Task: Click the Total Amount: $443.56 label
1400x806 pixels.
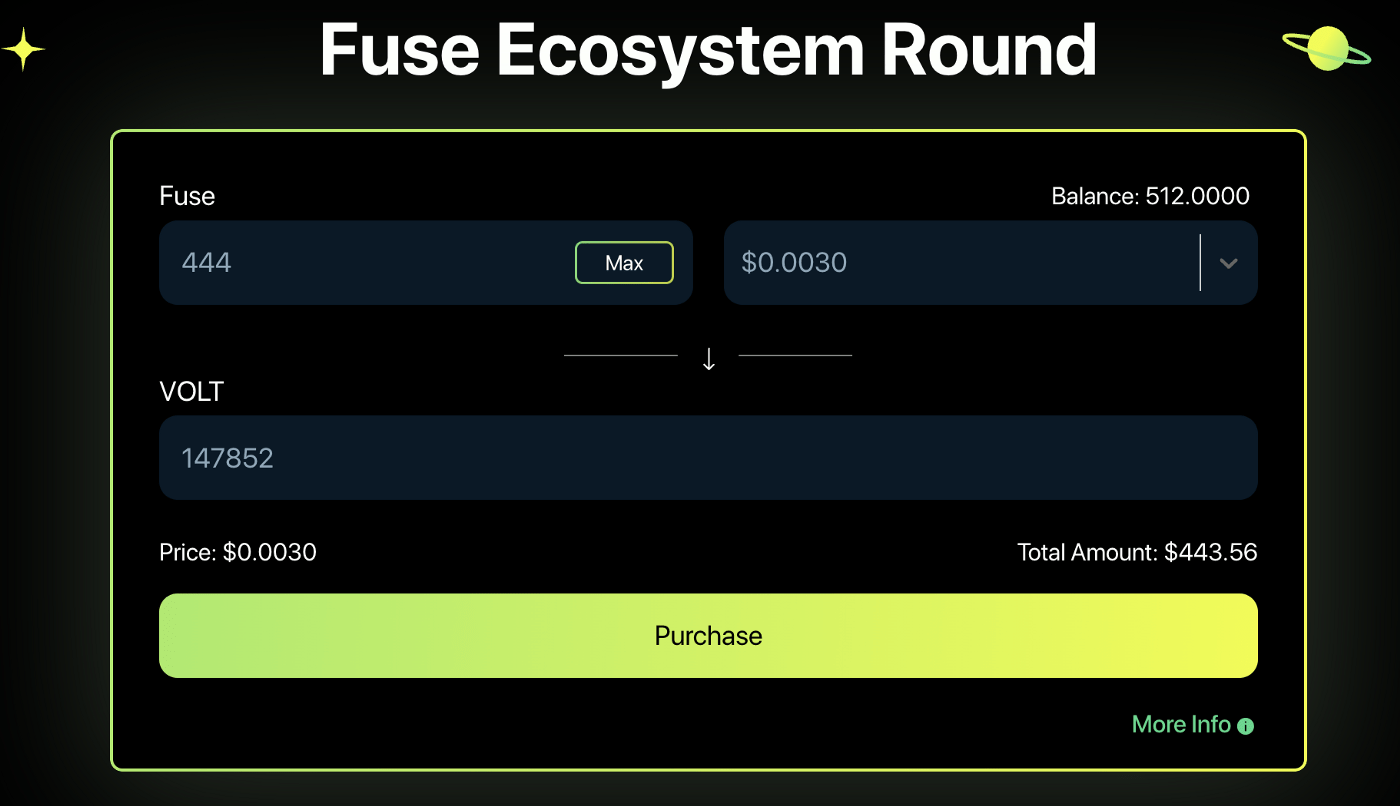Action: click(1137, 551)
